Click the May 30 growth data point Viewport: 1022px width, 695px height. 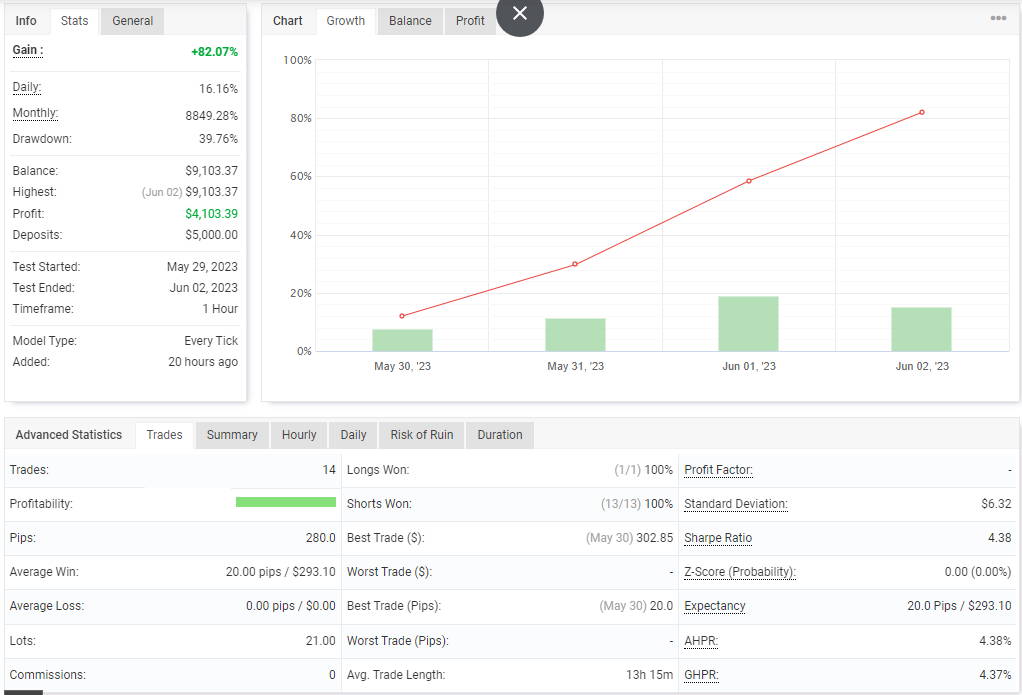[402, 316]
